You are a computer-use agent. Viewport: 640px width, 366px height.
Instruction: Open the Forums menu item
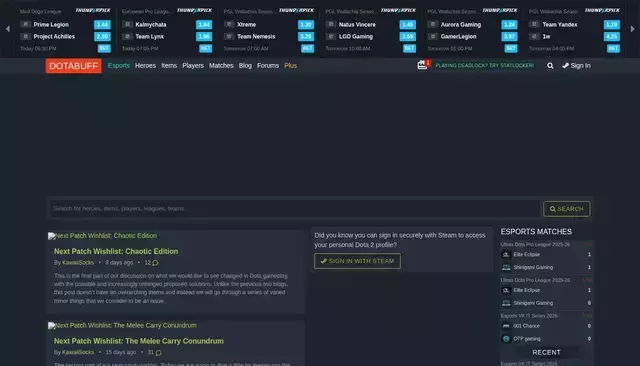[x=268, y=66]
